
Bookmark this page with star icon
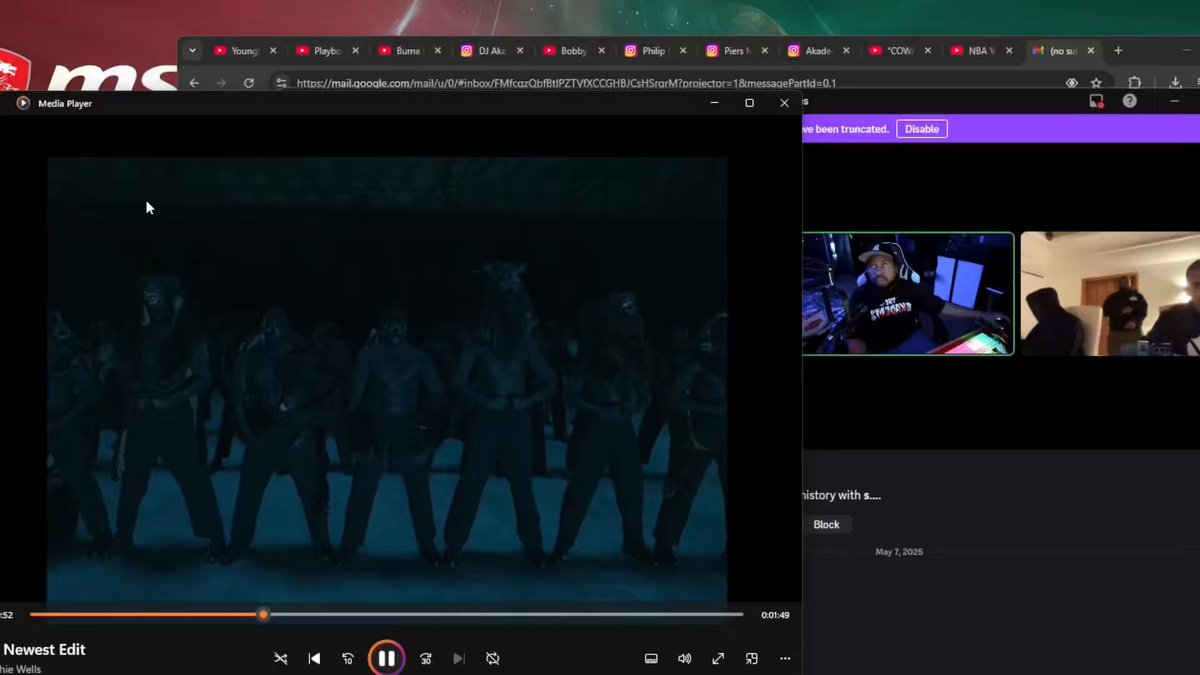1096,83
